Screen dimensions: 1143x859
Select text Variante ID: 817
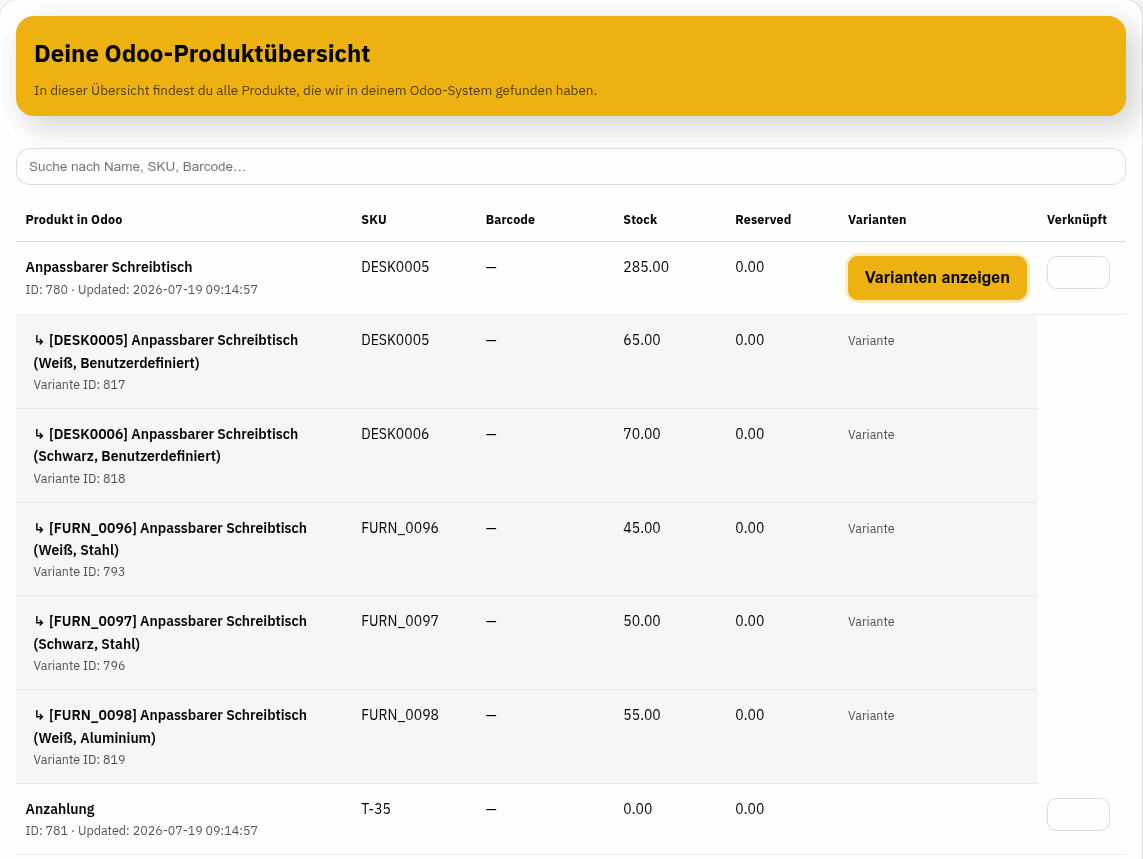click(79, 384)
